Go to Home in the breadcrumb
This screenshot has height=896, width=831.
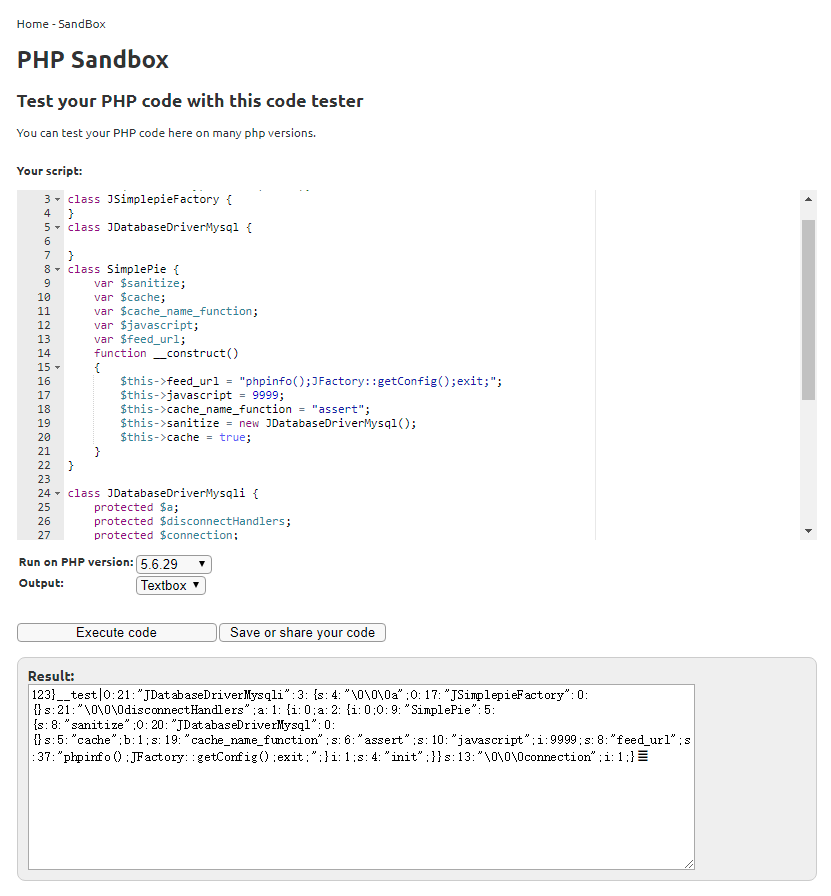tap(32, 24)
